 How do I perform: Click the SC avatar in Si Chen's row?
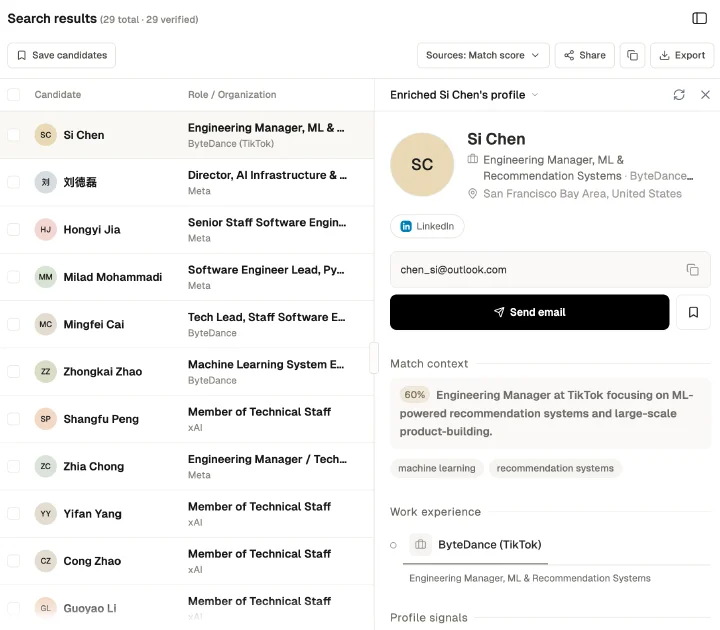click(45, 135)
